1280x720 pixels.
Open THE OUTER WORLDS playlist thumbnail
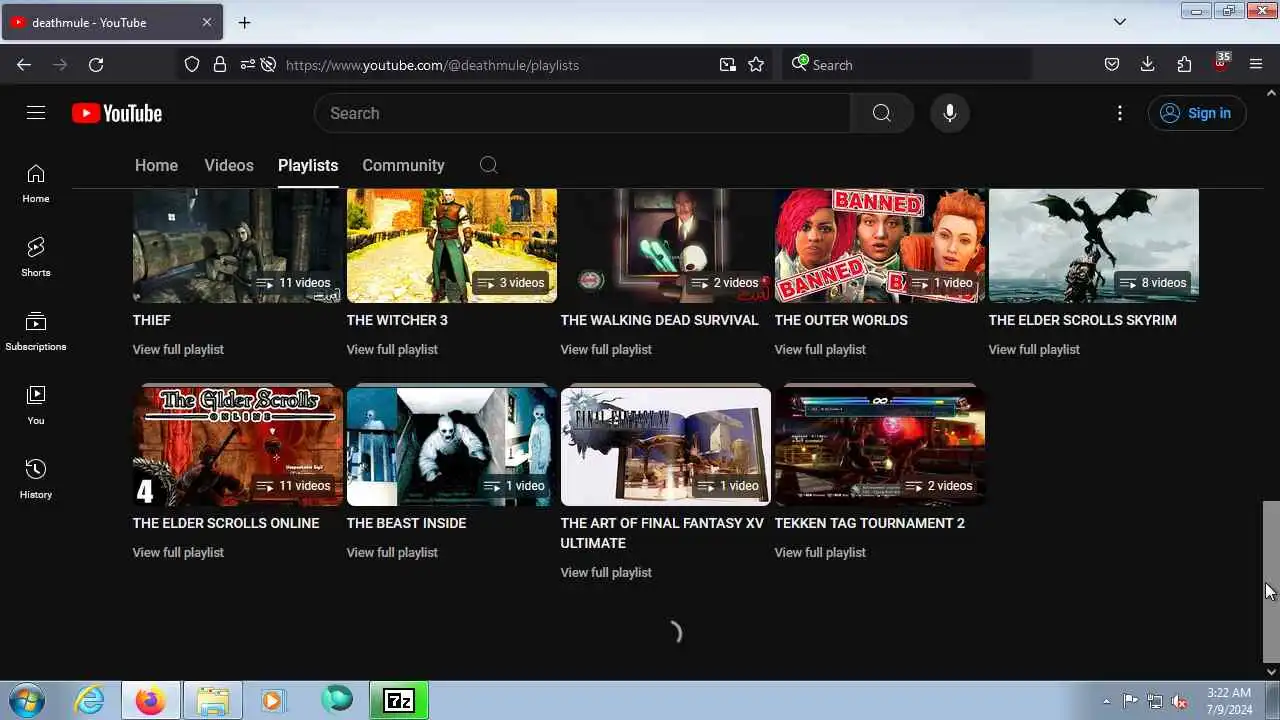click(880, 245)
